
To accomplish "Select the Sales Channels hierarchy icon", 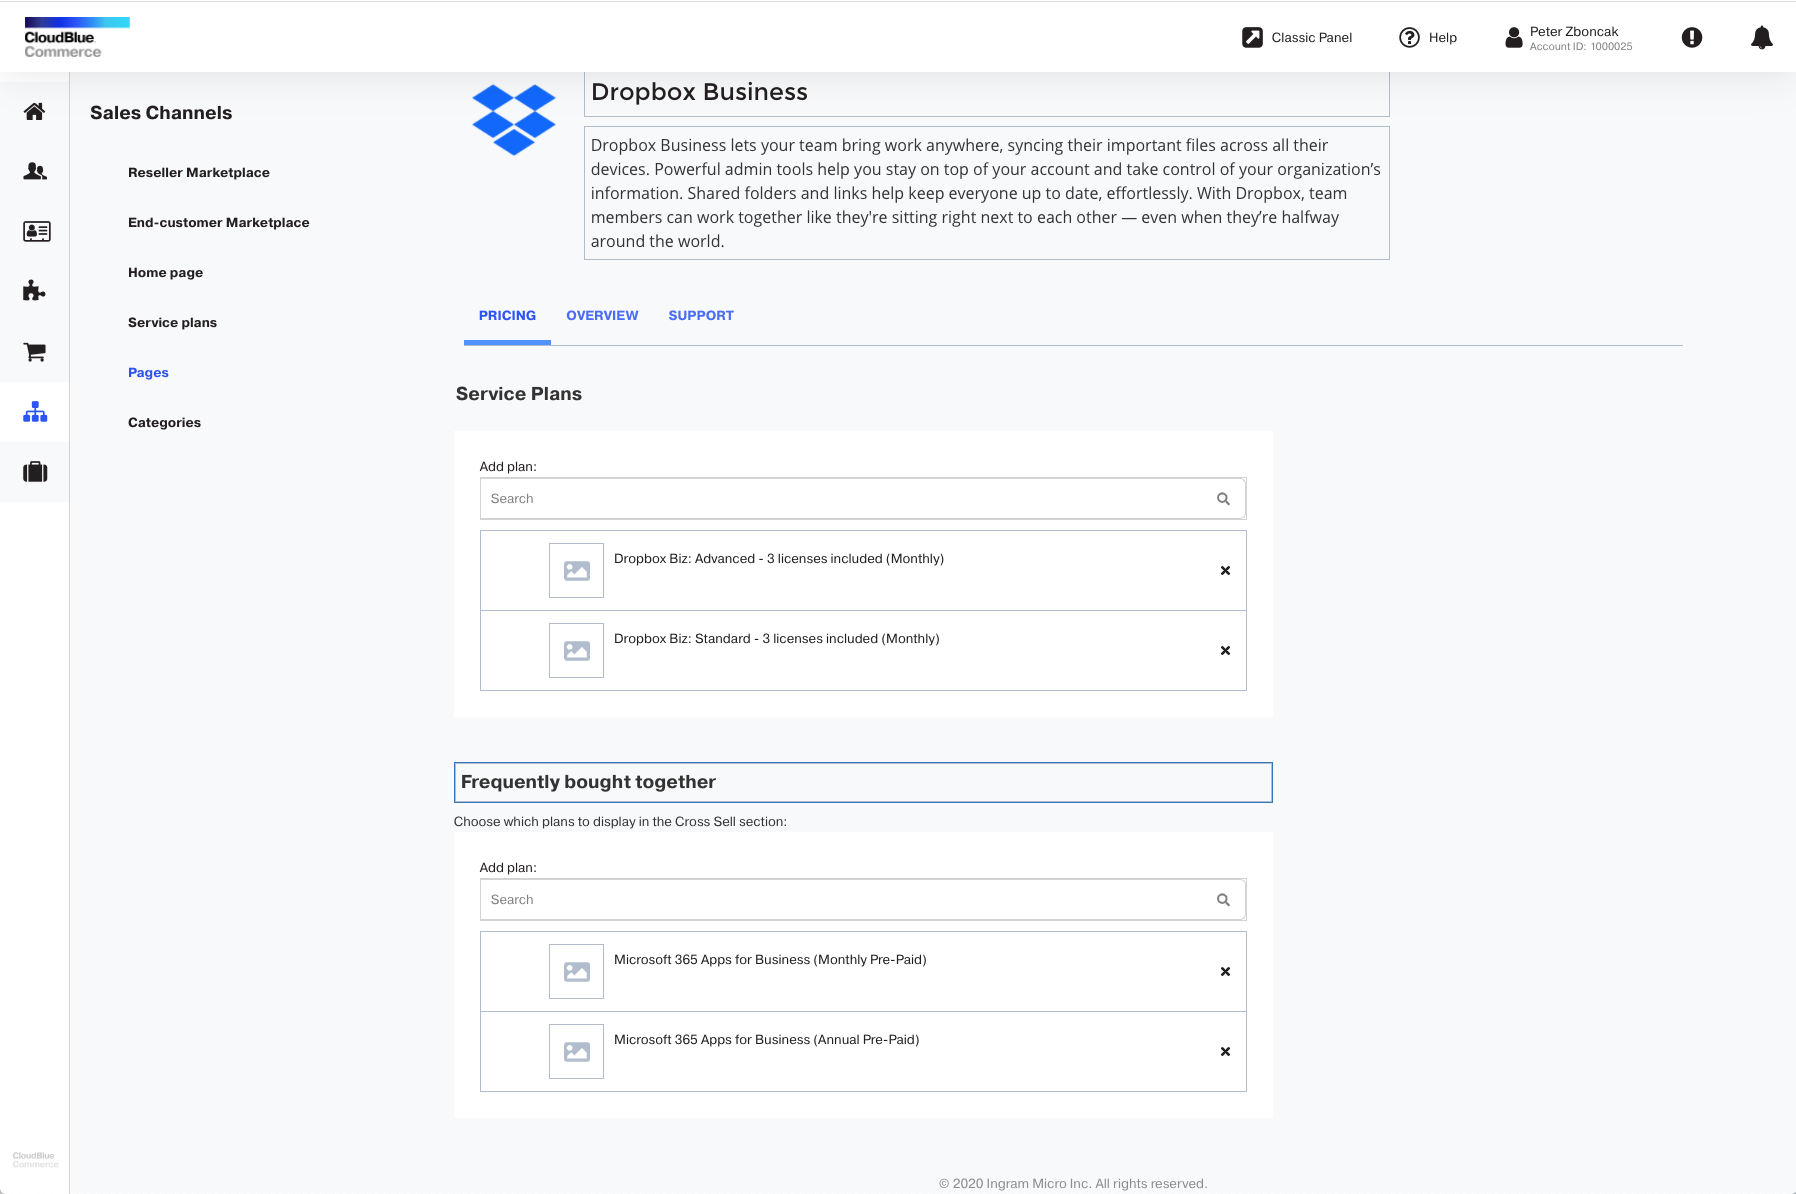I will click(x=35, y=411).
